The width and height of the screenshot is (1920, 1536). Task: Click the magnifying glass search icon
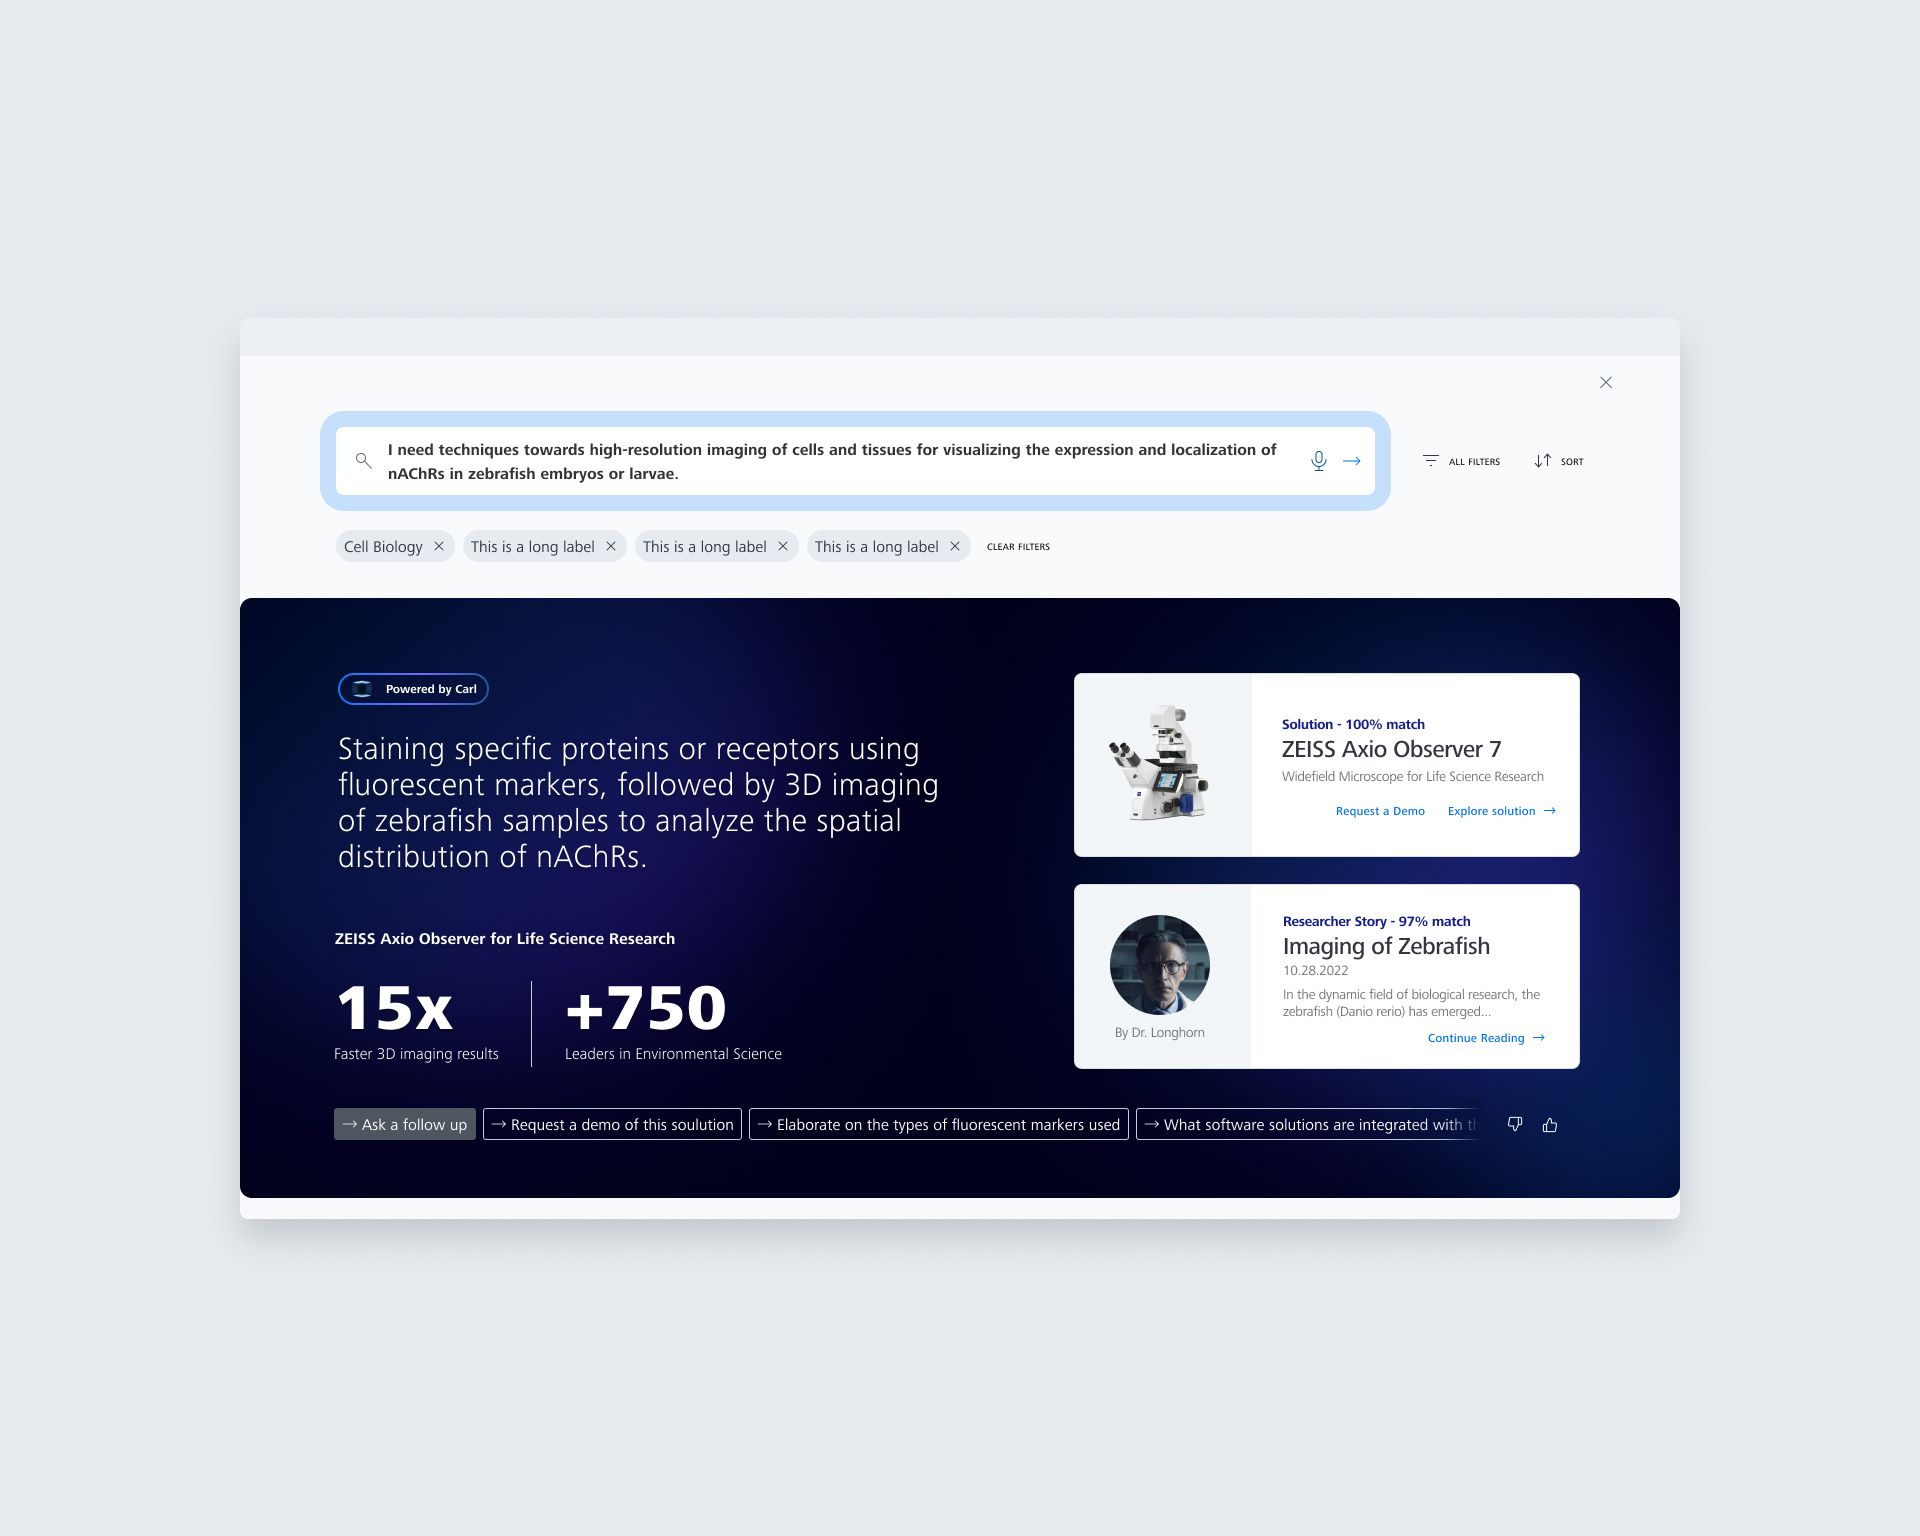coord(364,461)
